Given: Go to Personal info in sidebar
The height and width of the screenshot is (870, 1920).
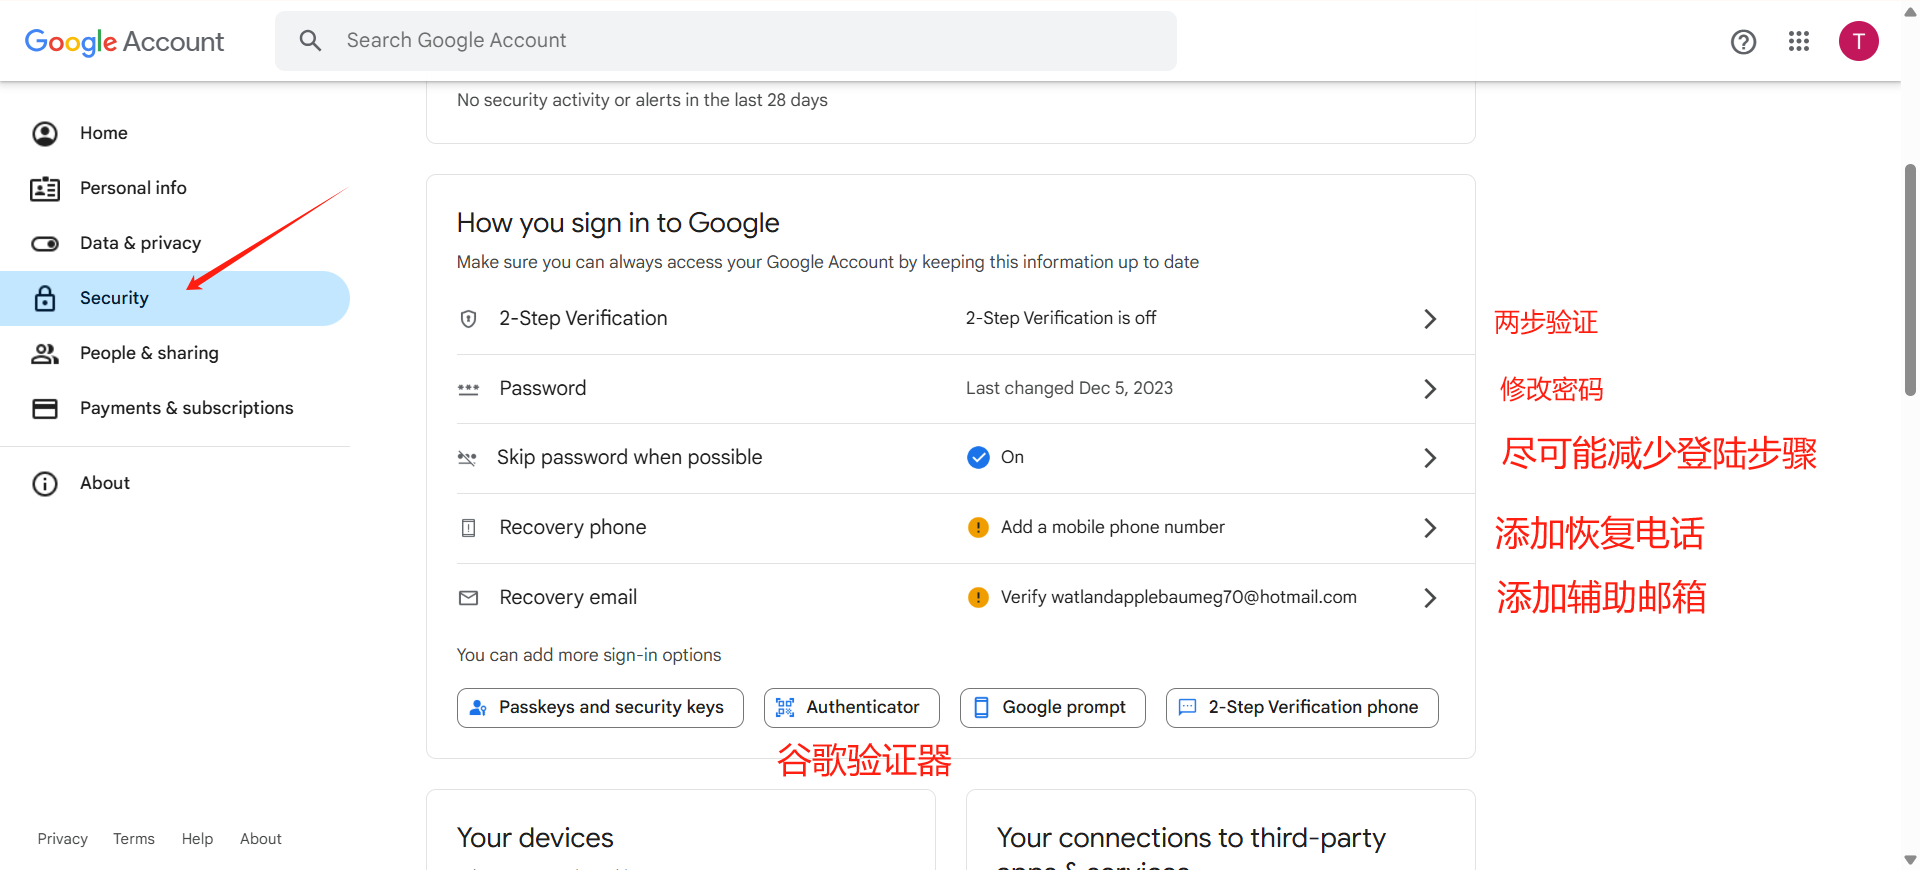Looking at the screenshot, I should [x=133, y=188].
